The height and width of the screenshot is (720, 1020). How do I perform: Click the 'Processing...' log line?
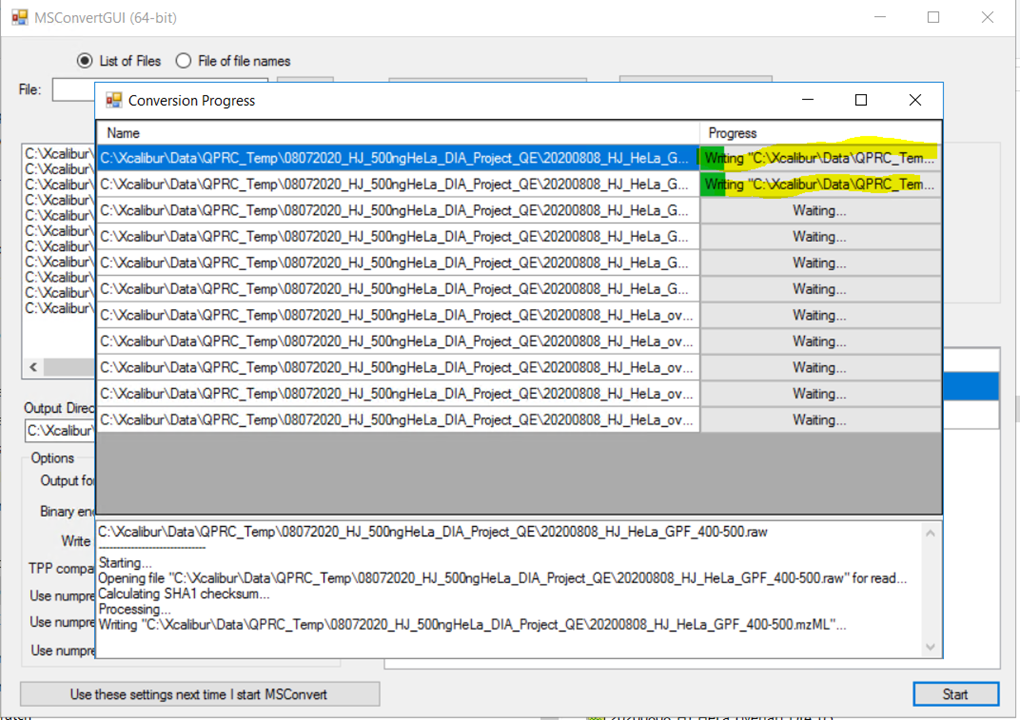(x=135, y=609)
